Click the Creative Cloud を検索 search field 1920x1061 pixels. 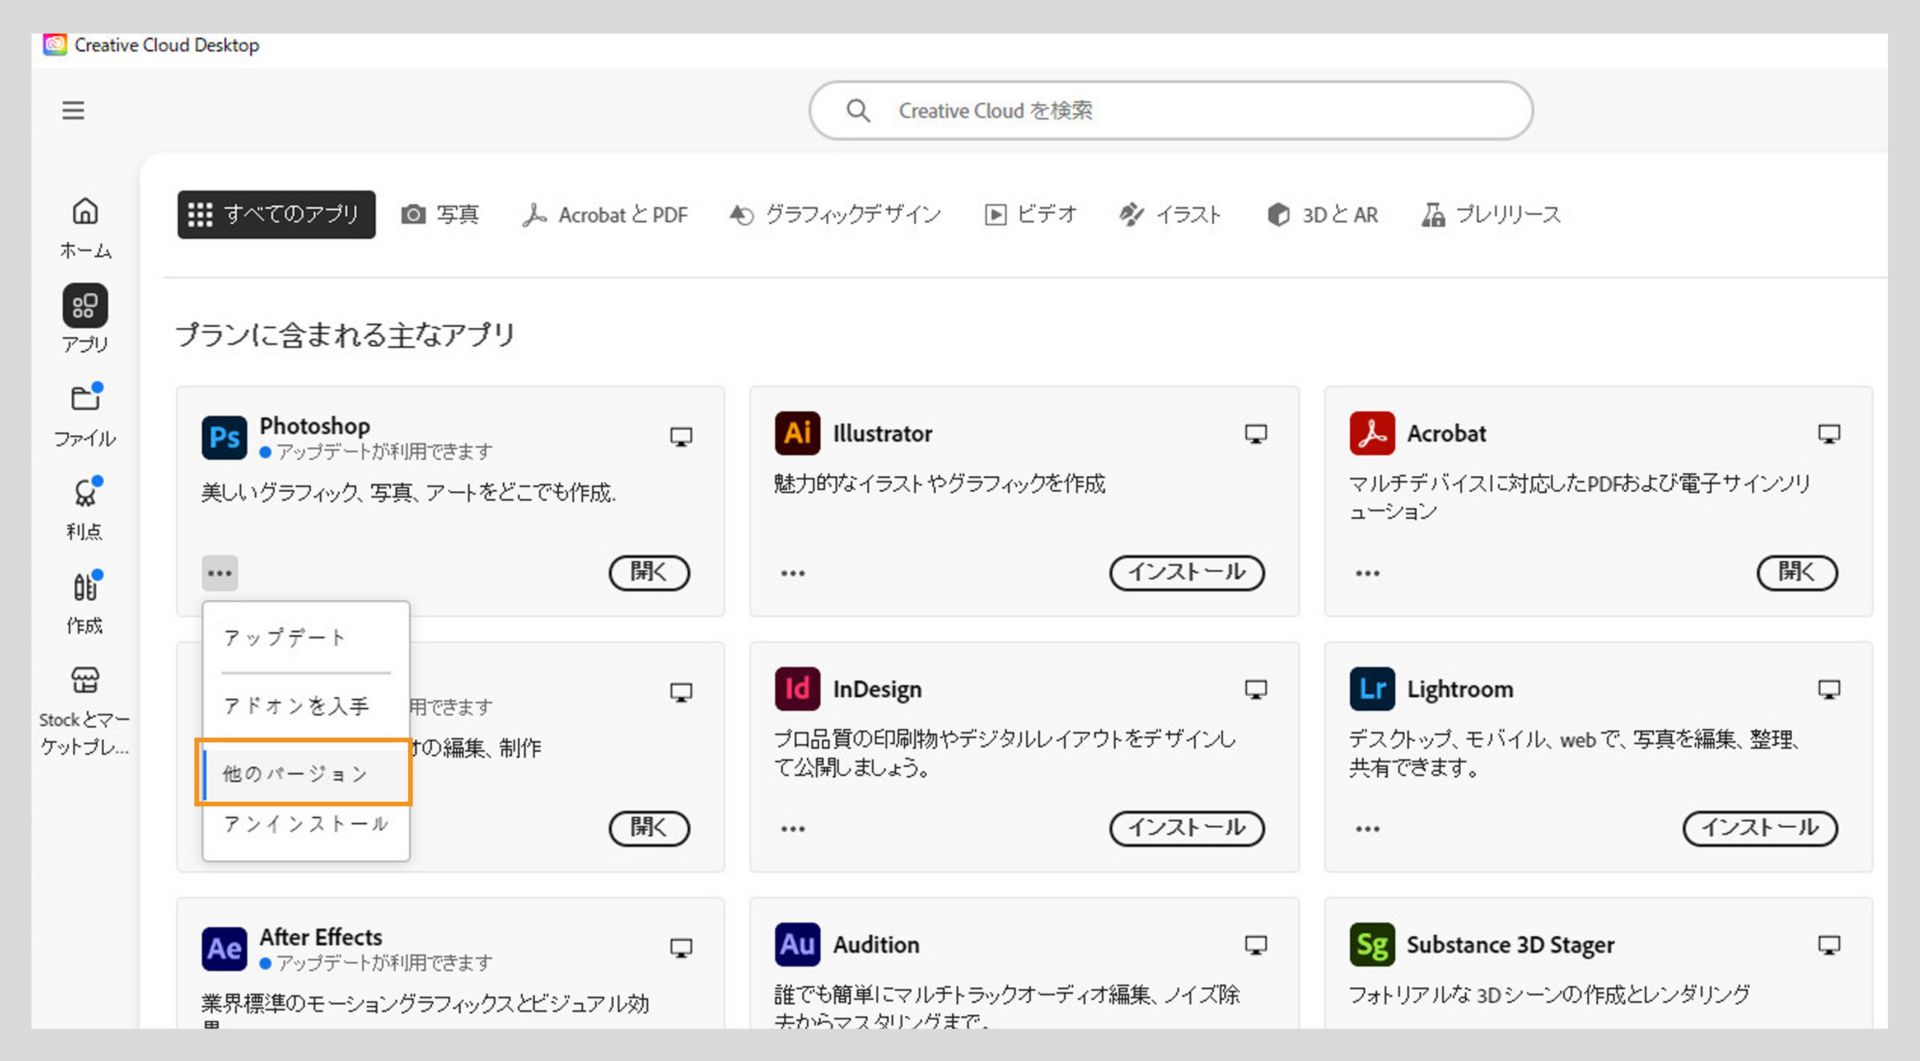click(x=1171, y=110)
